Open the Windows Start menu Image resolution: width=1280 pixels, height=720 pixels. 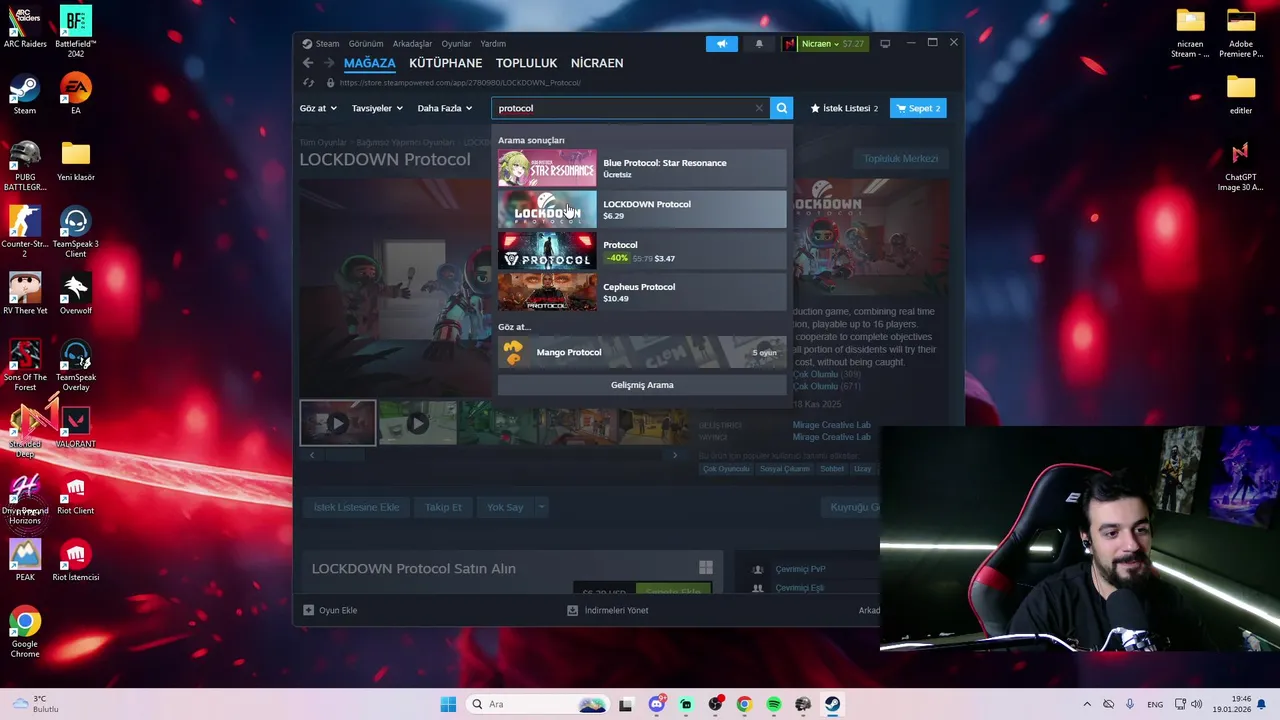448,704
